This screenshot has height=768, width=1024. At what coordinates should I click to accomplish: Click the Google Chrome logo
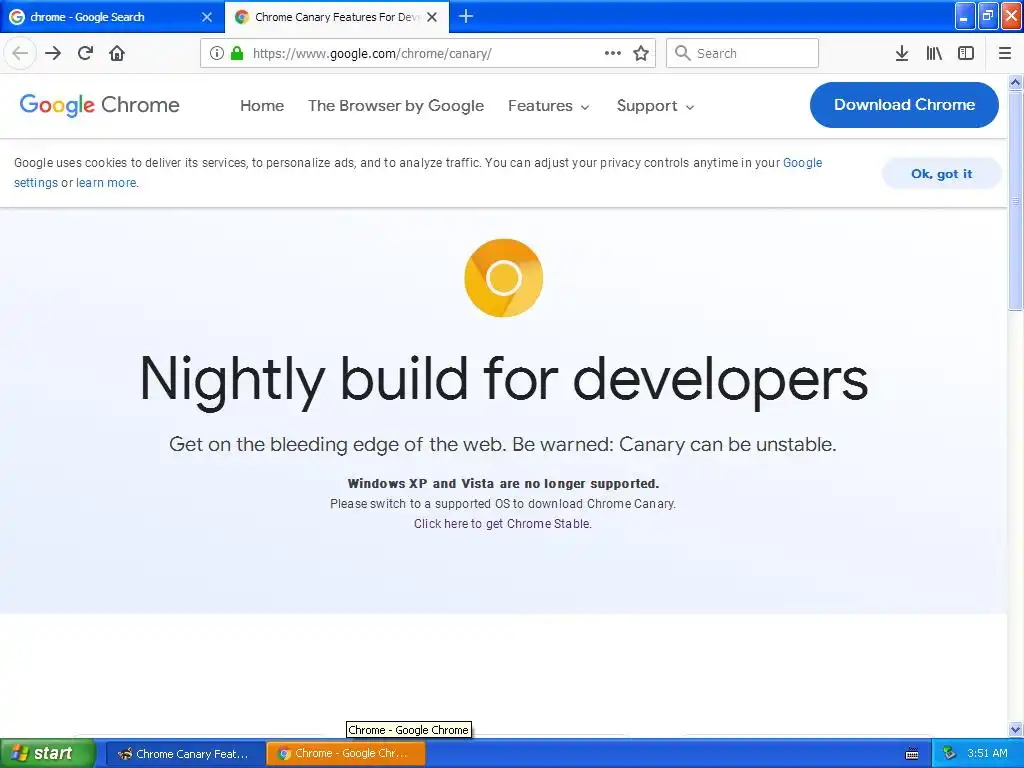pyautogui.click(x=99, y=105)
